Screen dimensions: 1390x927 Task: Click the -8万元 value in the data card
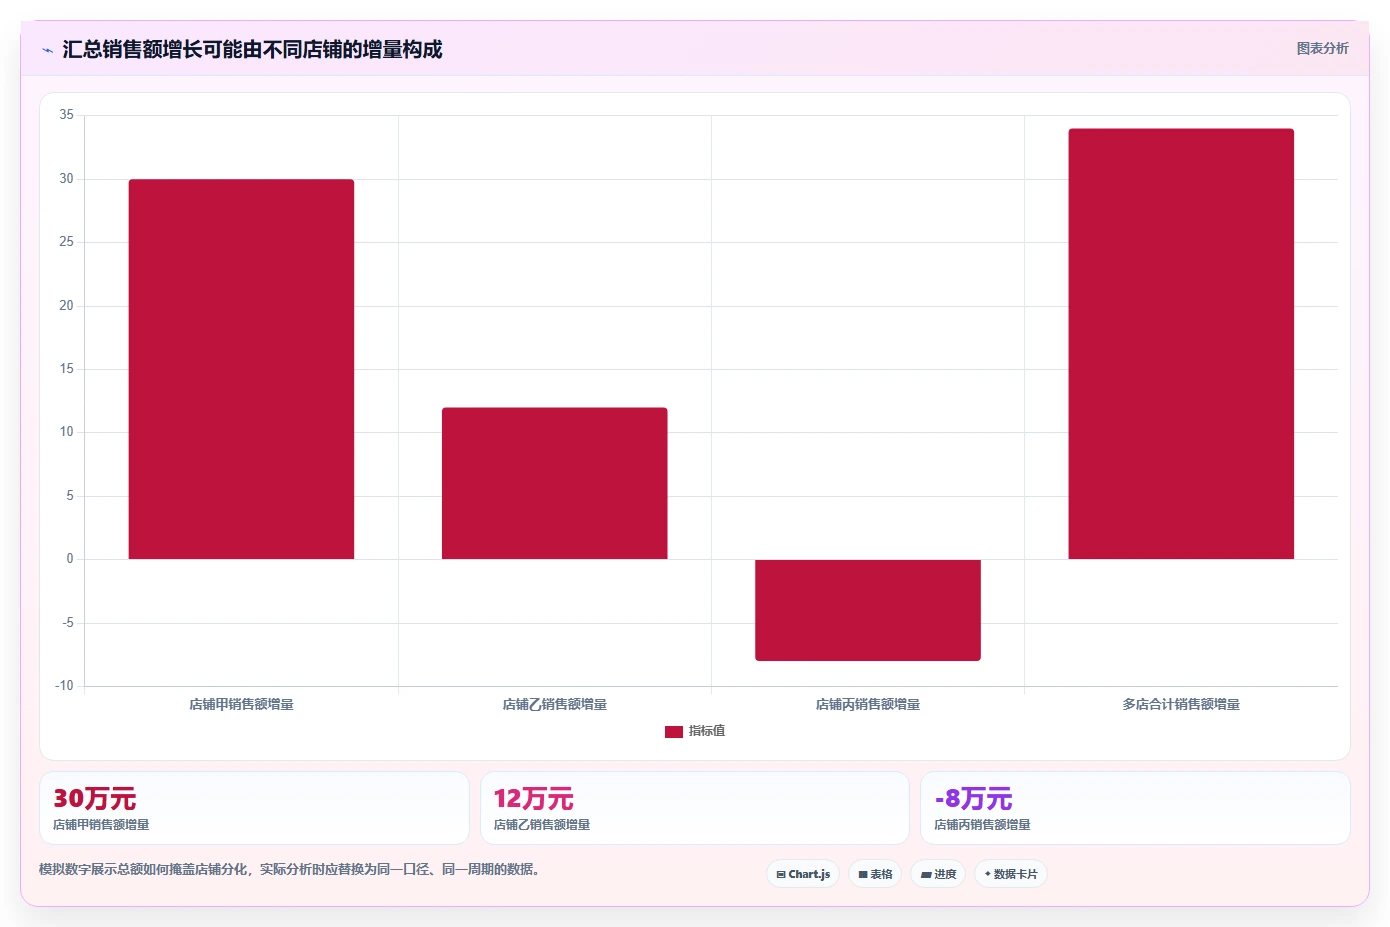[x=973, y=799]
